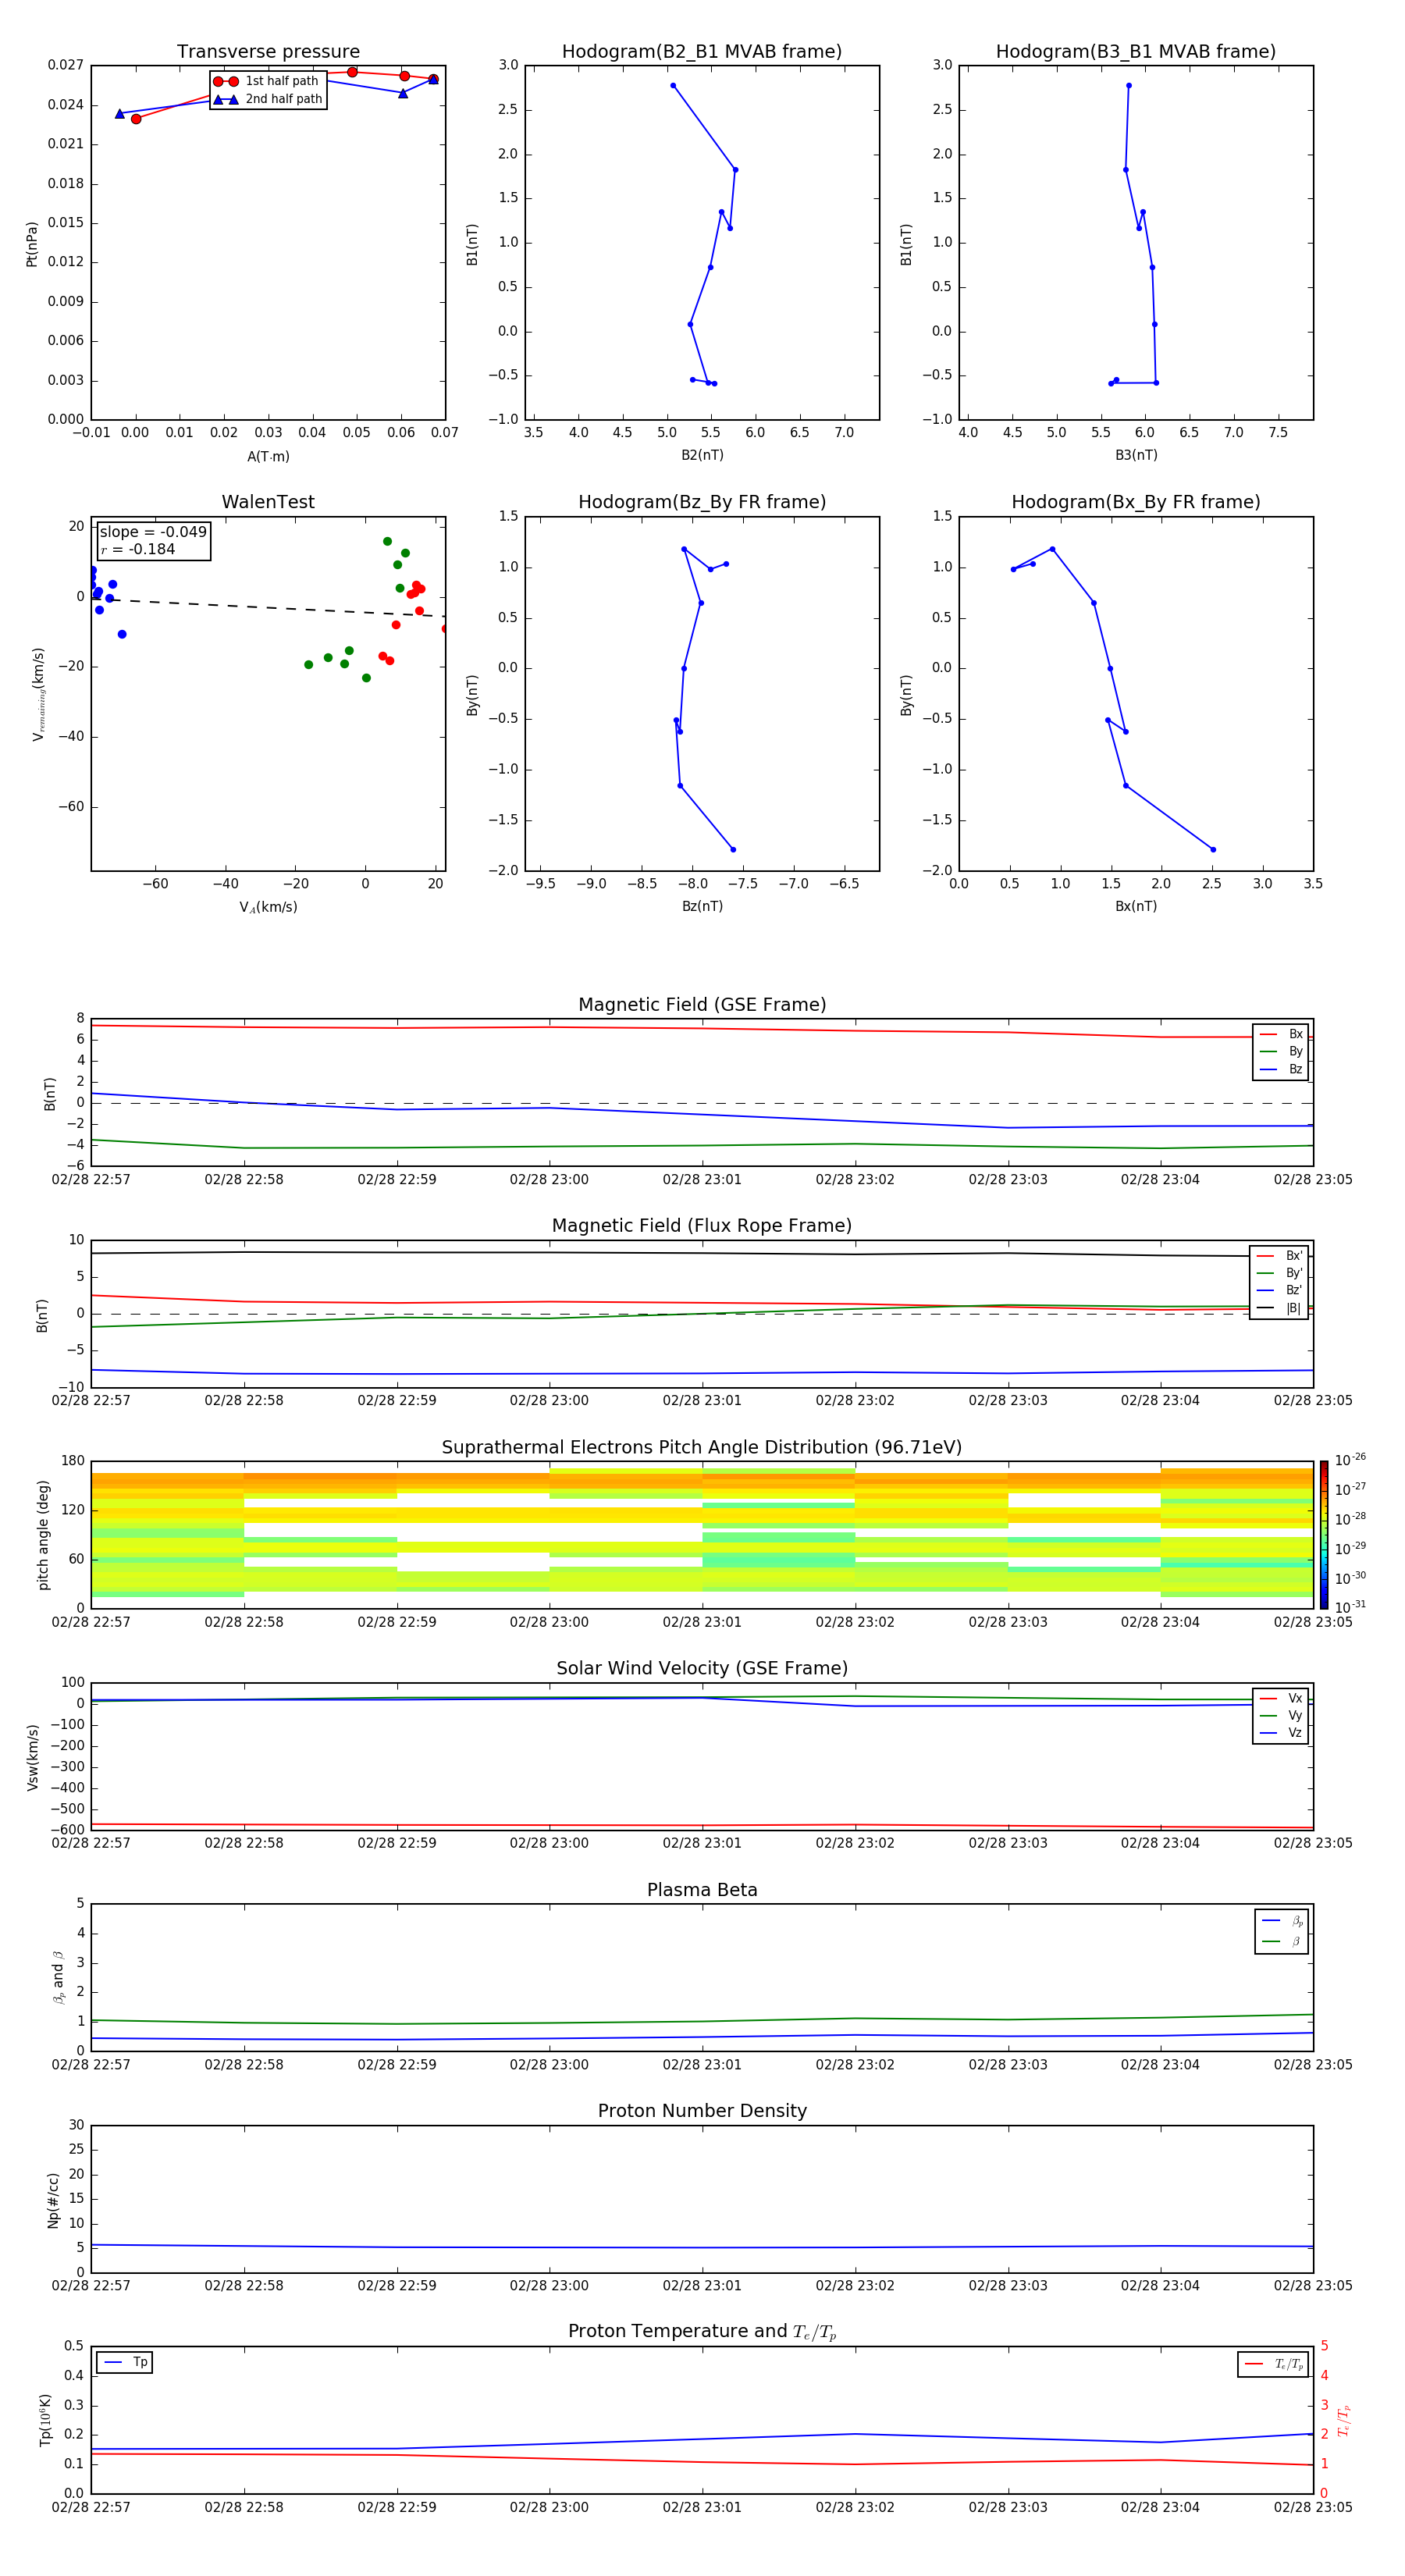Click 'Magnetic Field (Flux Rope Frame)' title

pyautogui.click(x=702, y=1226)
